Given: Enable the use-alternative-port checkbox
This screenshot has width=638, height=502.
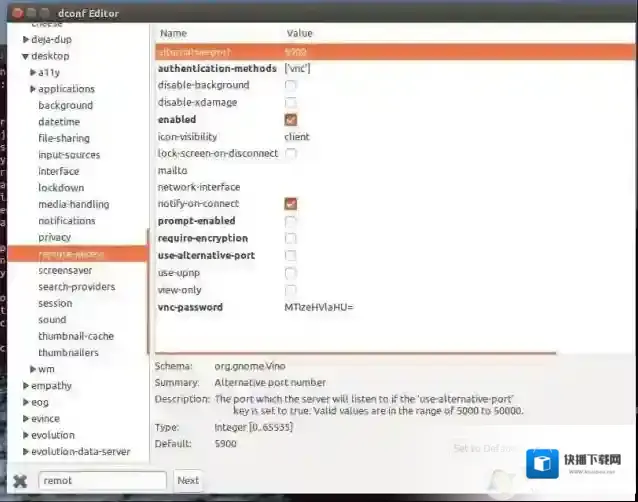Looking at the screenshot, I should [x=291, y=256].
